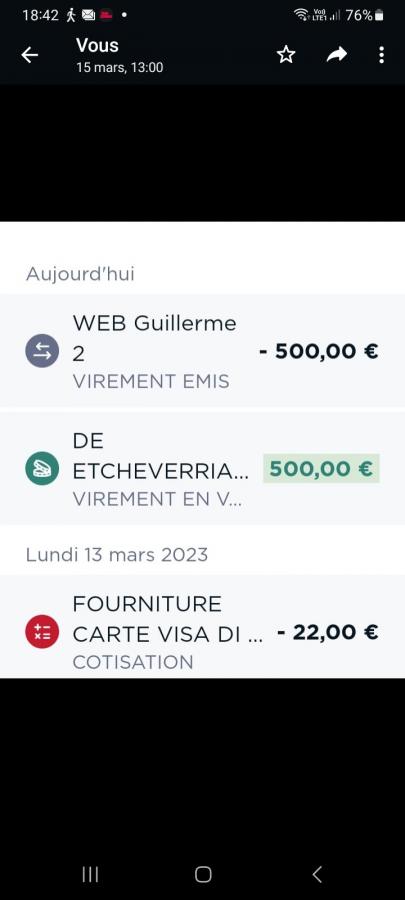Tap the transfer arrows icon for WEB Guillerme
The height and width of the screenshot is (900, 405).
tap(42, 351)
